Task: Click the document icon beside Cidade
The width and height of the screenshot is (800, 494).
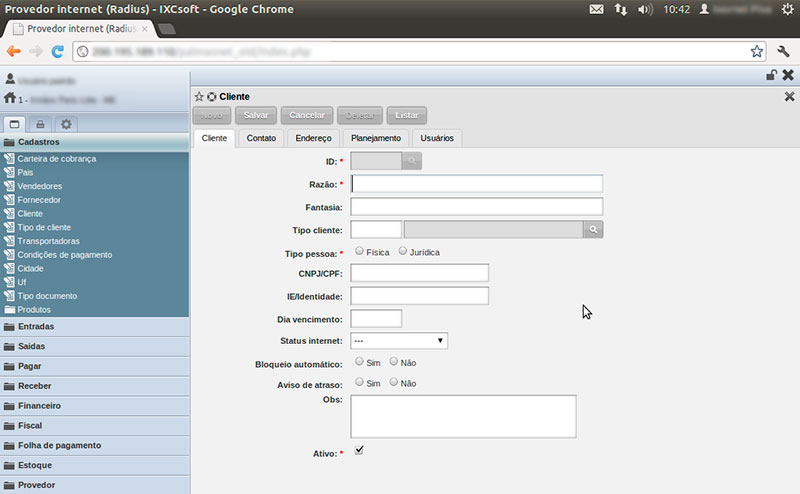Action: tap(9, 268)
